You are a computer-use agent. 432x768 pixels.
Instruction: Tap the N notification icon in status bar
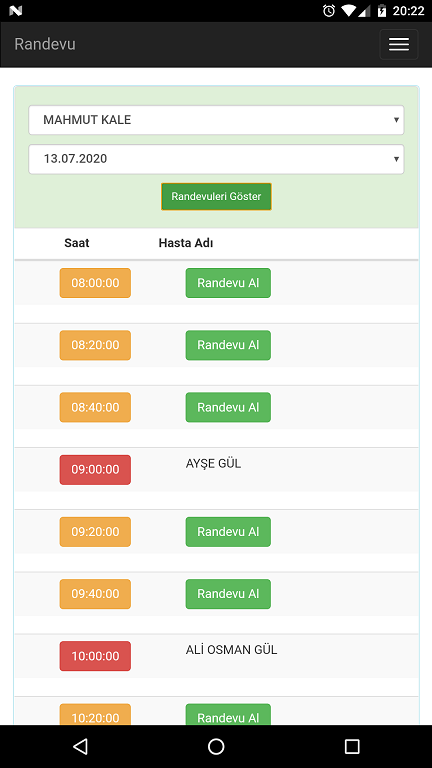16,10
